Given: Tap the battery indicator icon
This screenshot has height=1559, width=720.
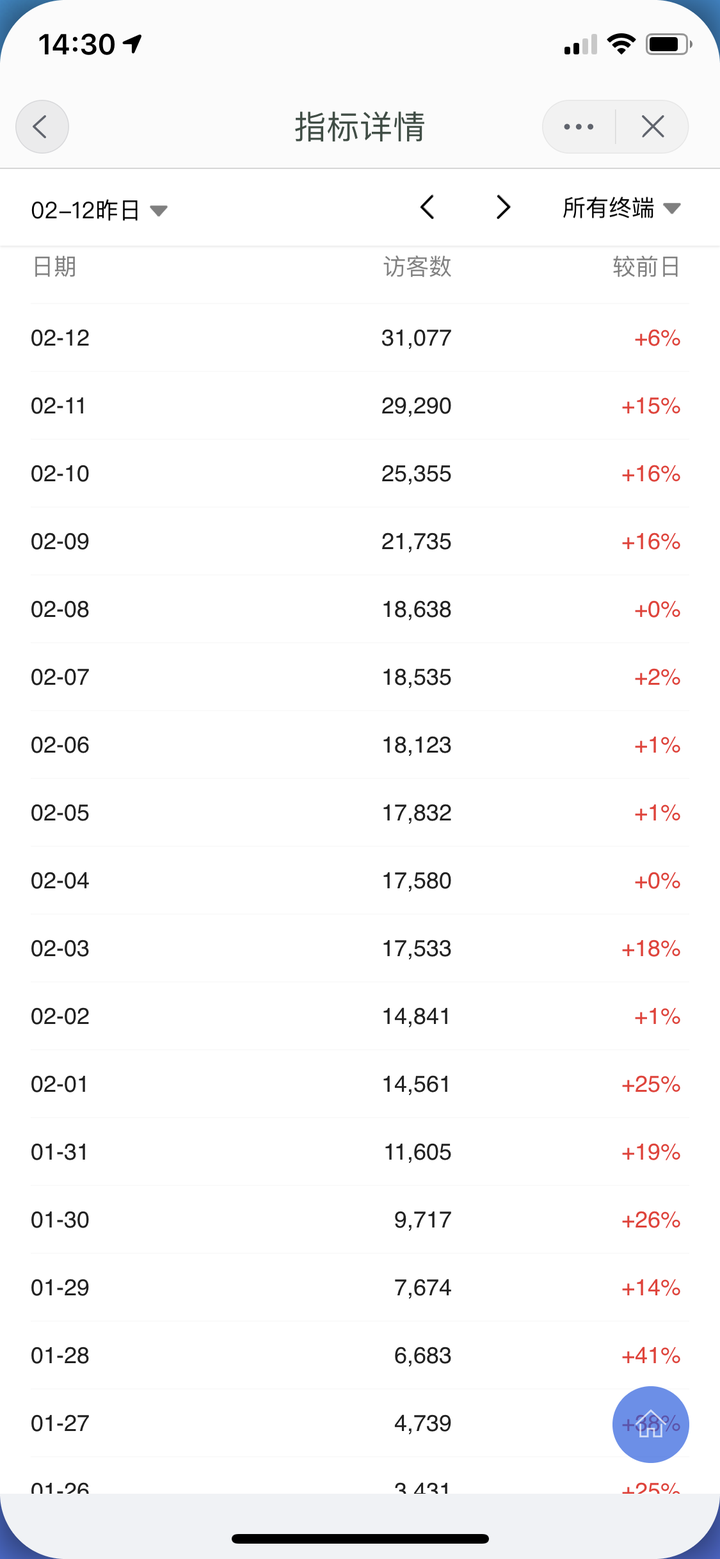Looking at the screenshot, I should pos(668,44).
